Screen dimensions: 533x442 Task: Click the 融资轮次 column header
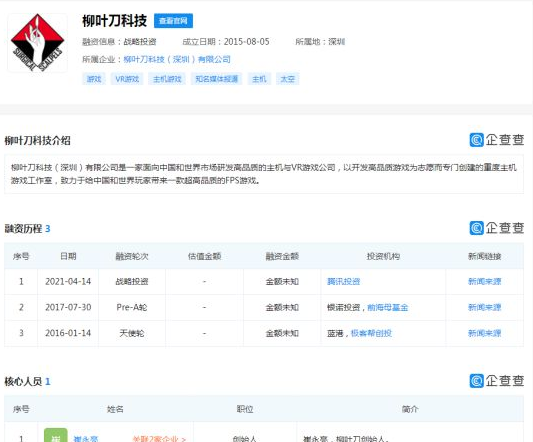tap(132, 256)
